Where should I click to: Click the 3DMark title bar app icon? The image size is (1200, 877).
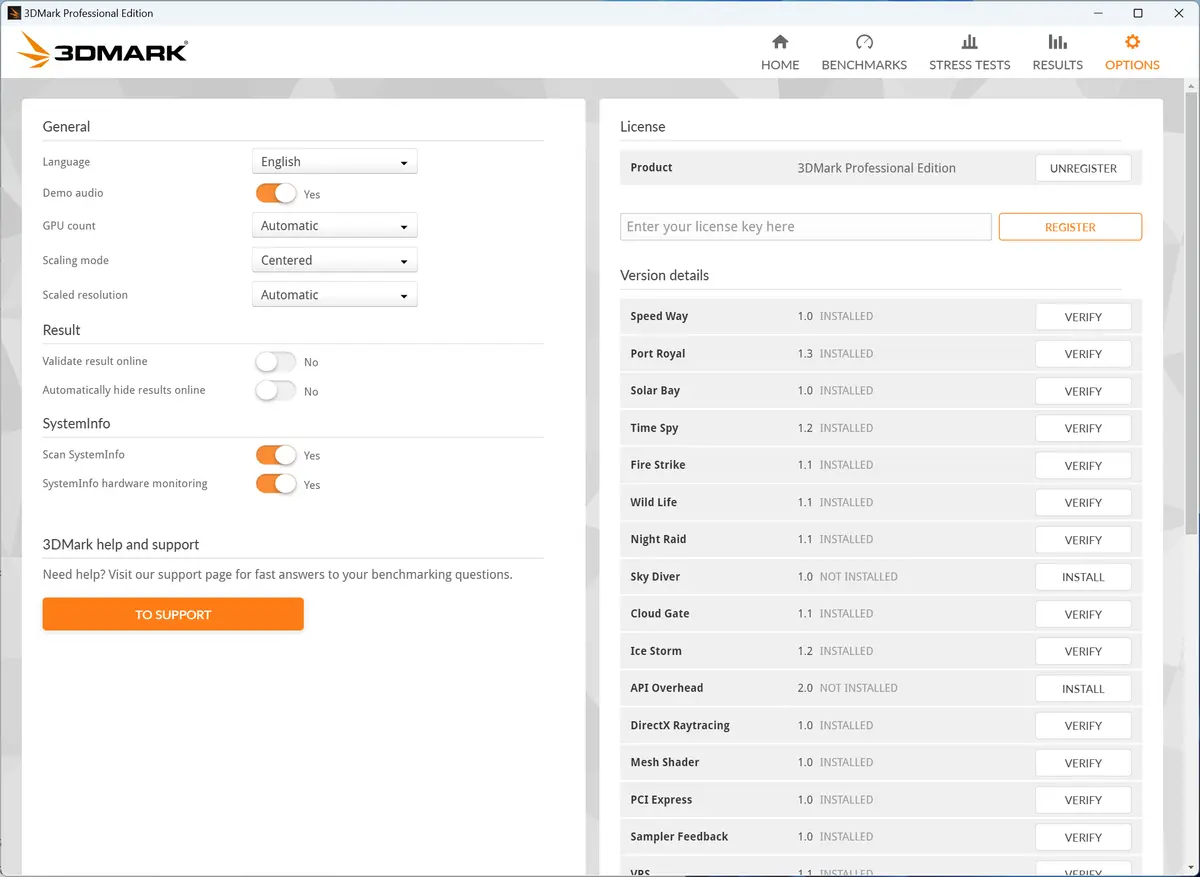14,13
